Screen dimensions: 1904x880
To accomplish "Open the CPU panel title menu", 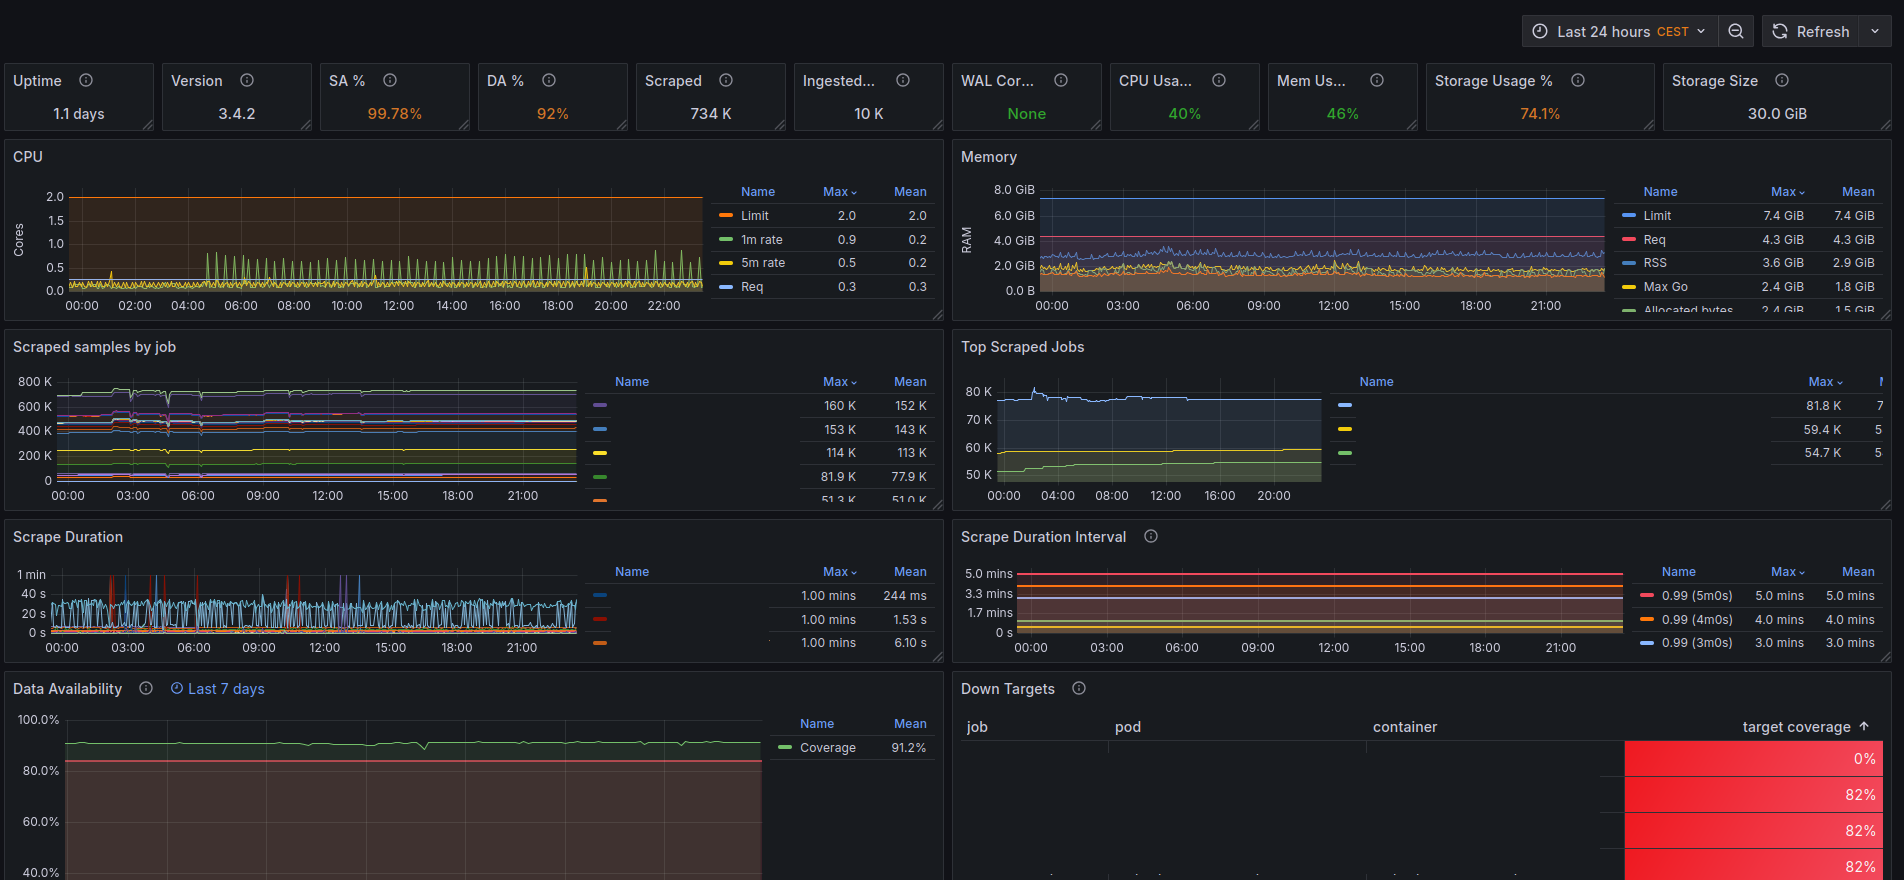I will (x=28, y=157).
